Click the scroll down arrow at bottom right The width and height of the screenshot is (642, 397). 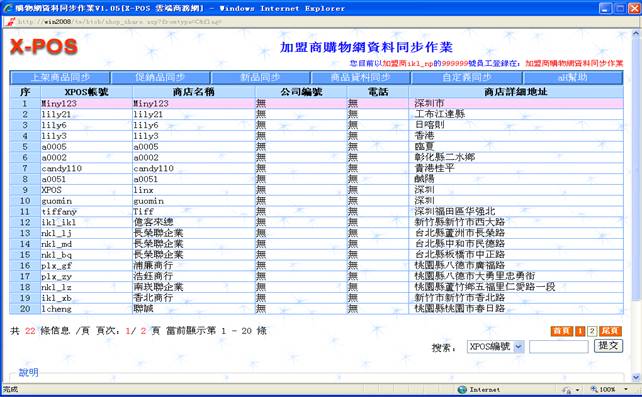click(x=636, y=377)
